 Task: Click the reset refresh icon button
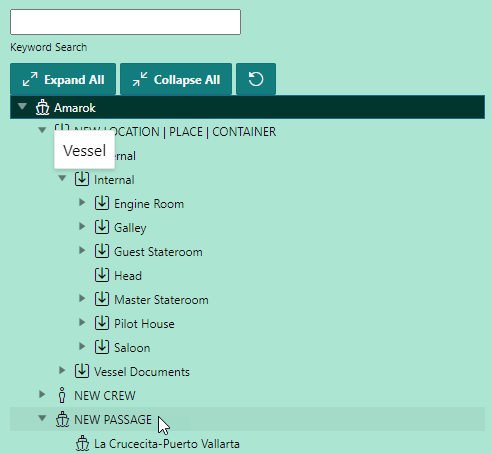click(x=256, y=79)
